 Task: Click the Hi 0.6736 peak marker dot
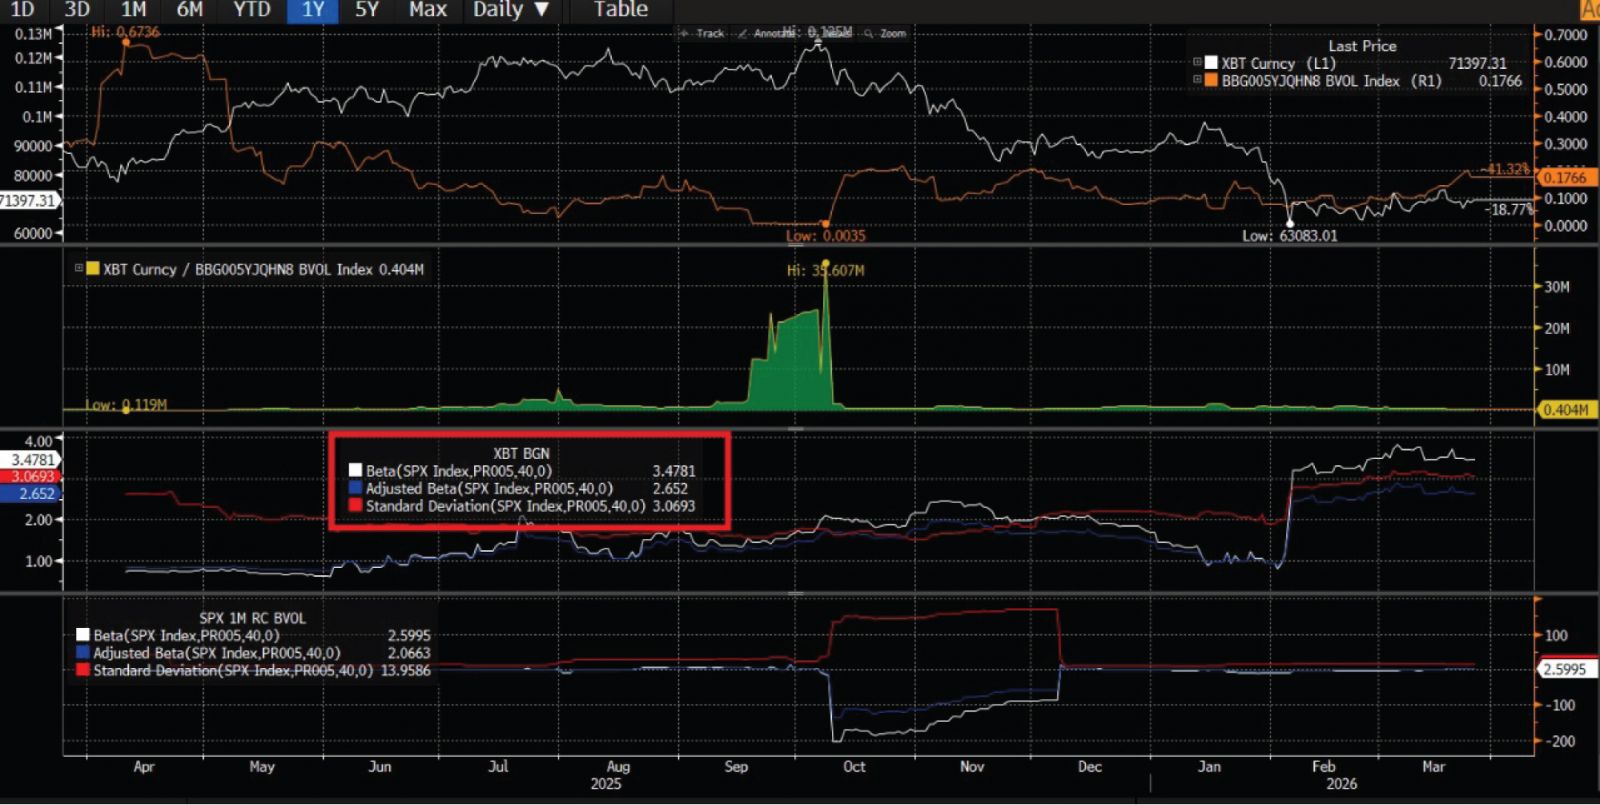point(125,43)
